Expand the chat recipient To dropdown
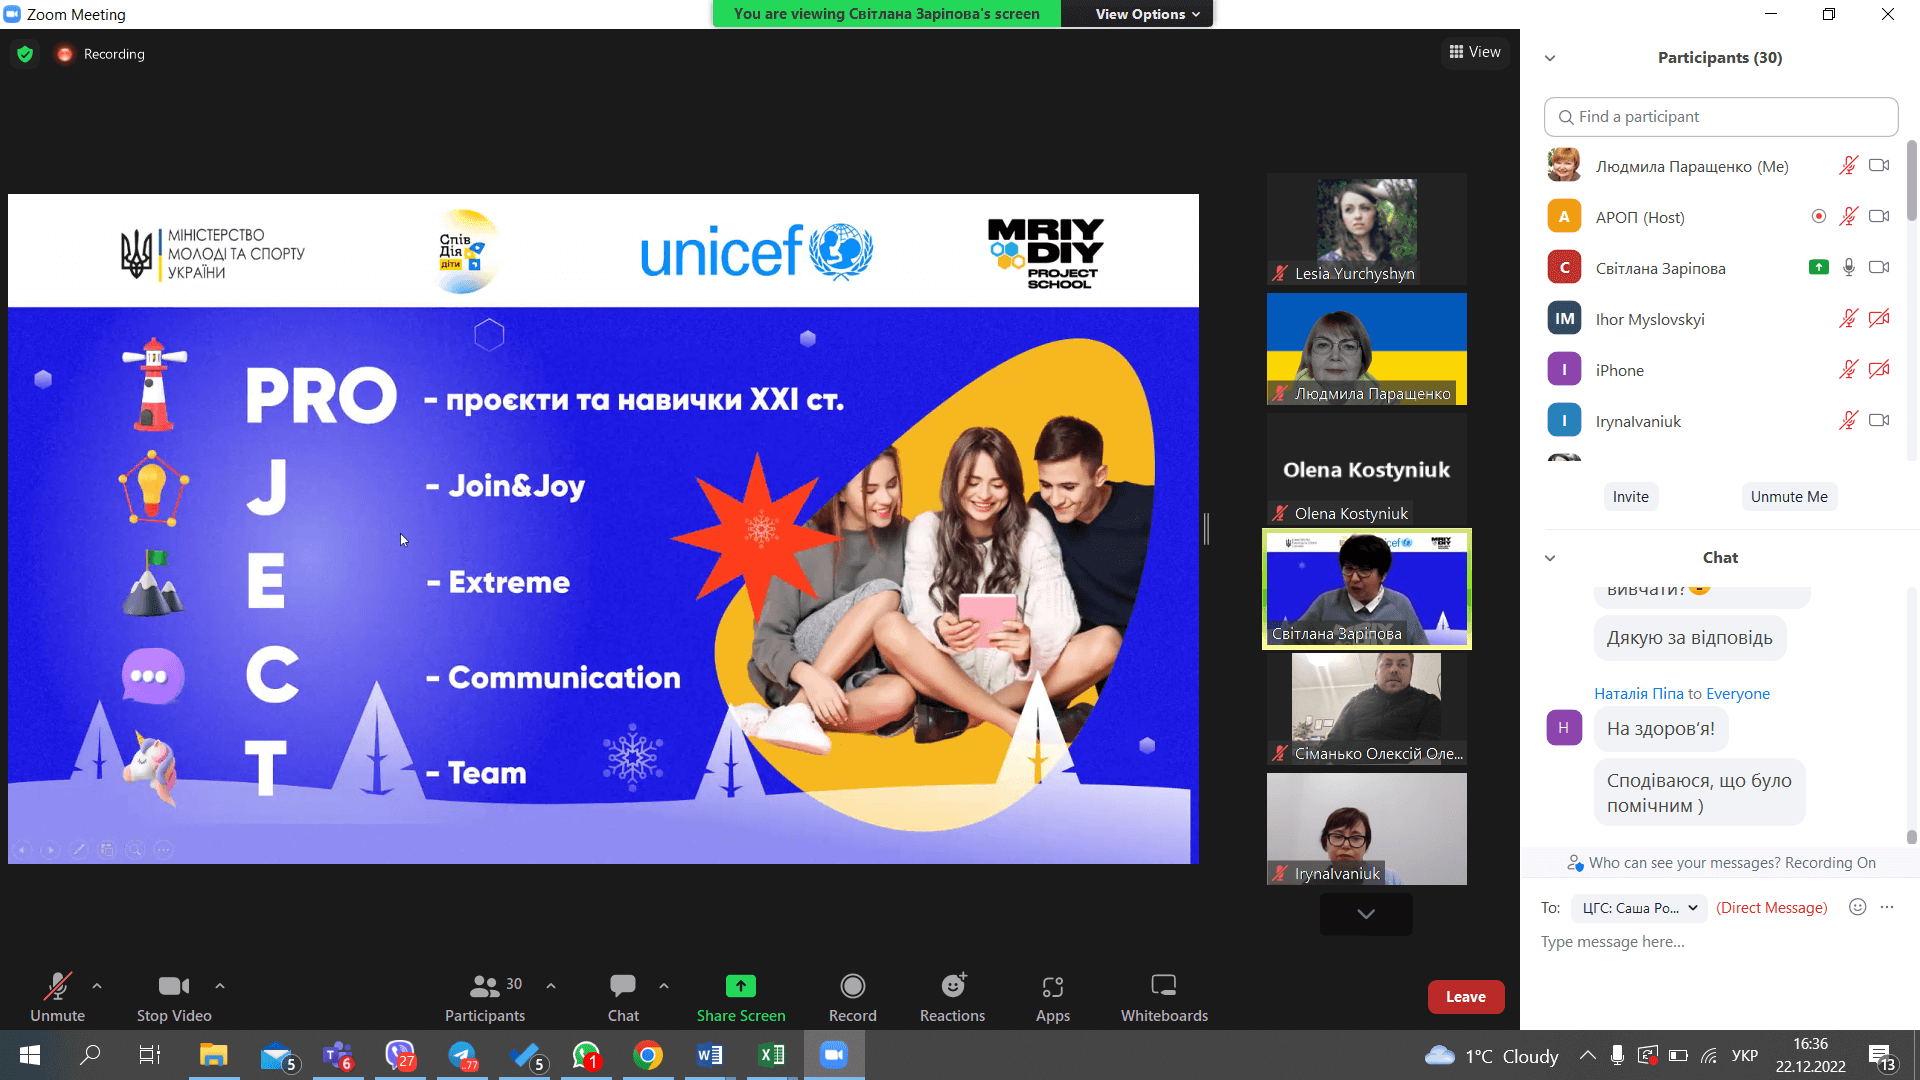The image size is (1920, 1080). (x=1639, y=908)
